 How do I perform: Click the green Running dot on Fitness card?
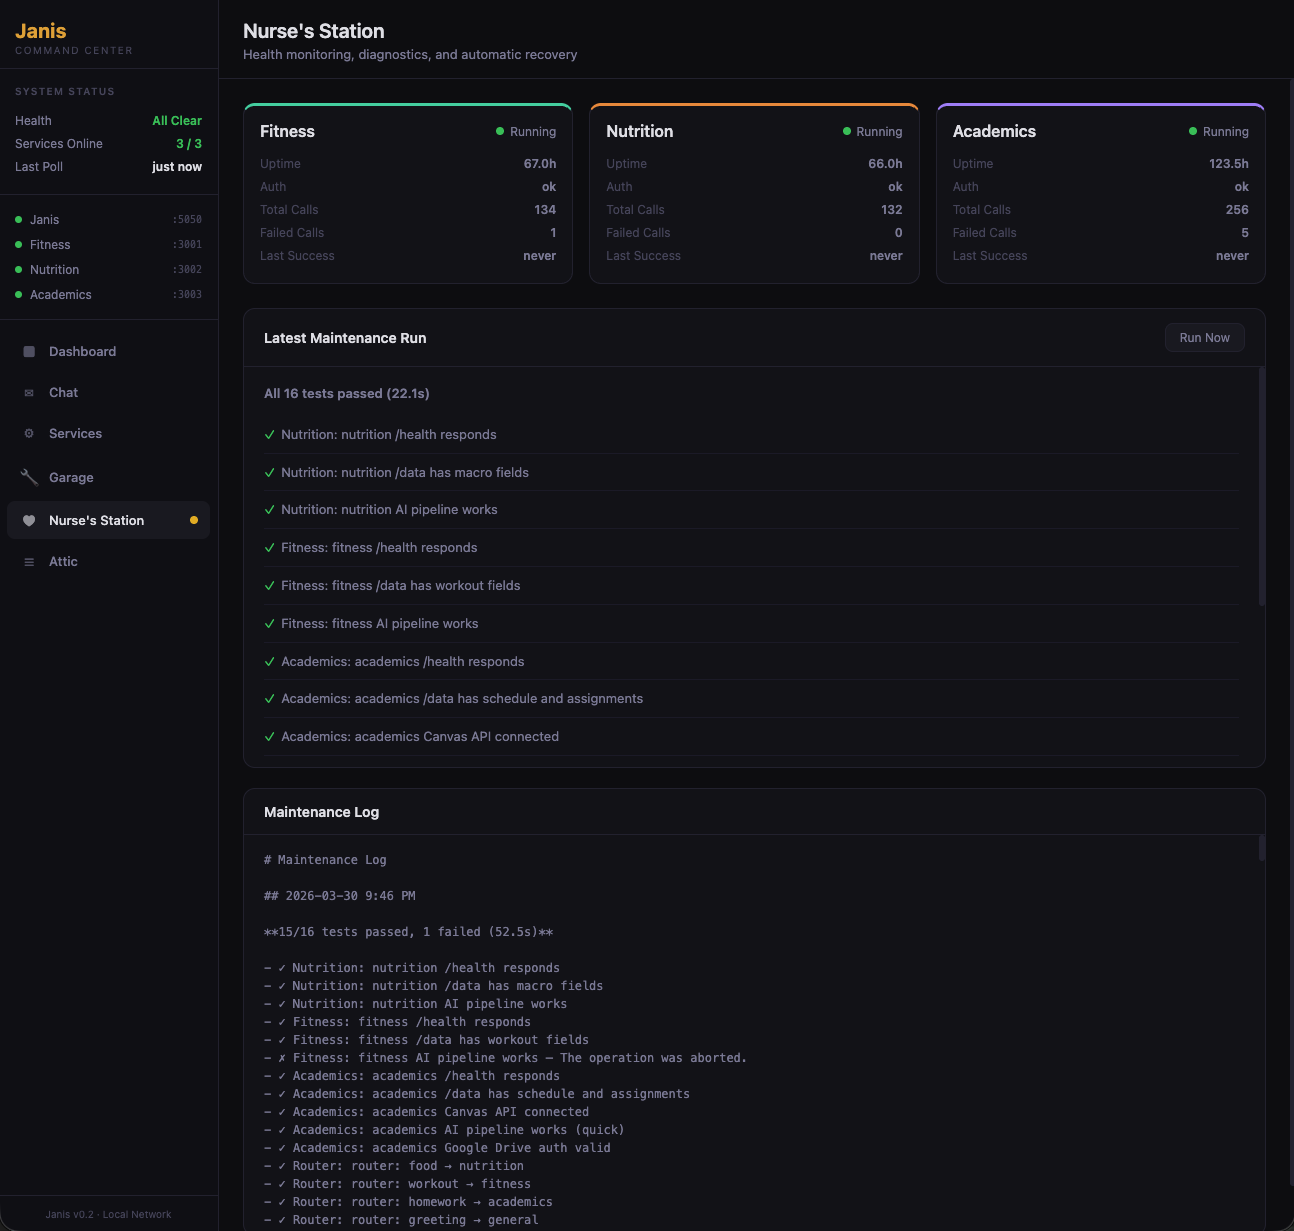pyautogui.click(x=500, y=131)
